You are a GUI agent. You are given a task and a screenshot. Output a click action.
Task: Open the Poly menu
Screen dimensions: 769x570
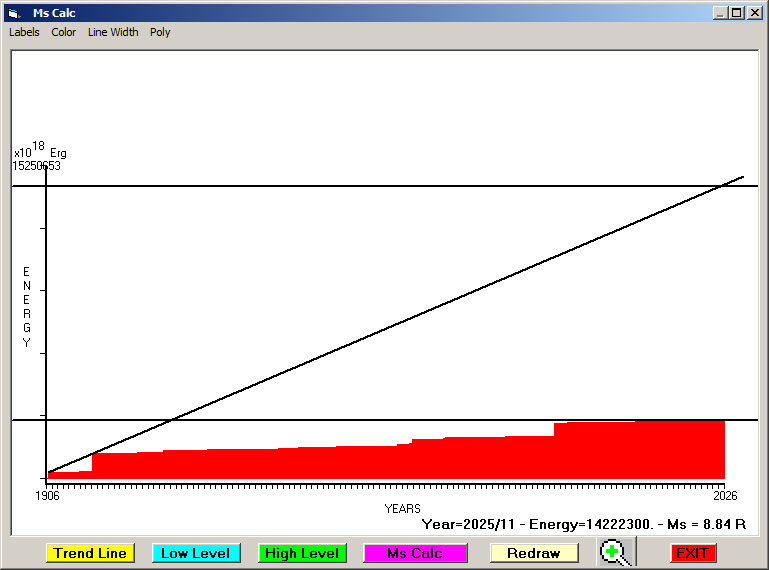pos(160,32)
